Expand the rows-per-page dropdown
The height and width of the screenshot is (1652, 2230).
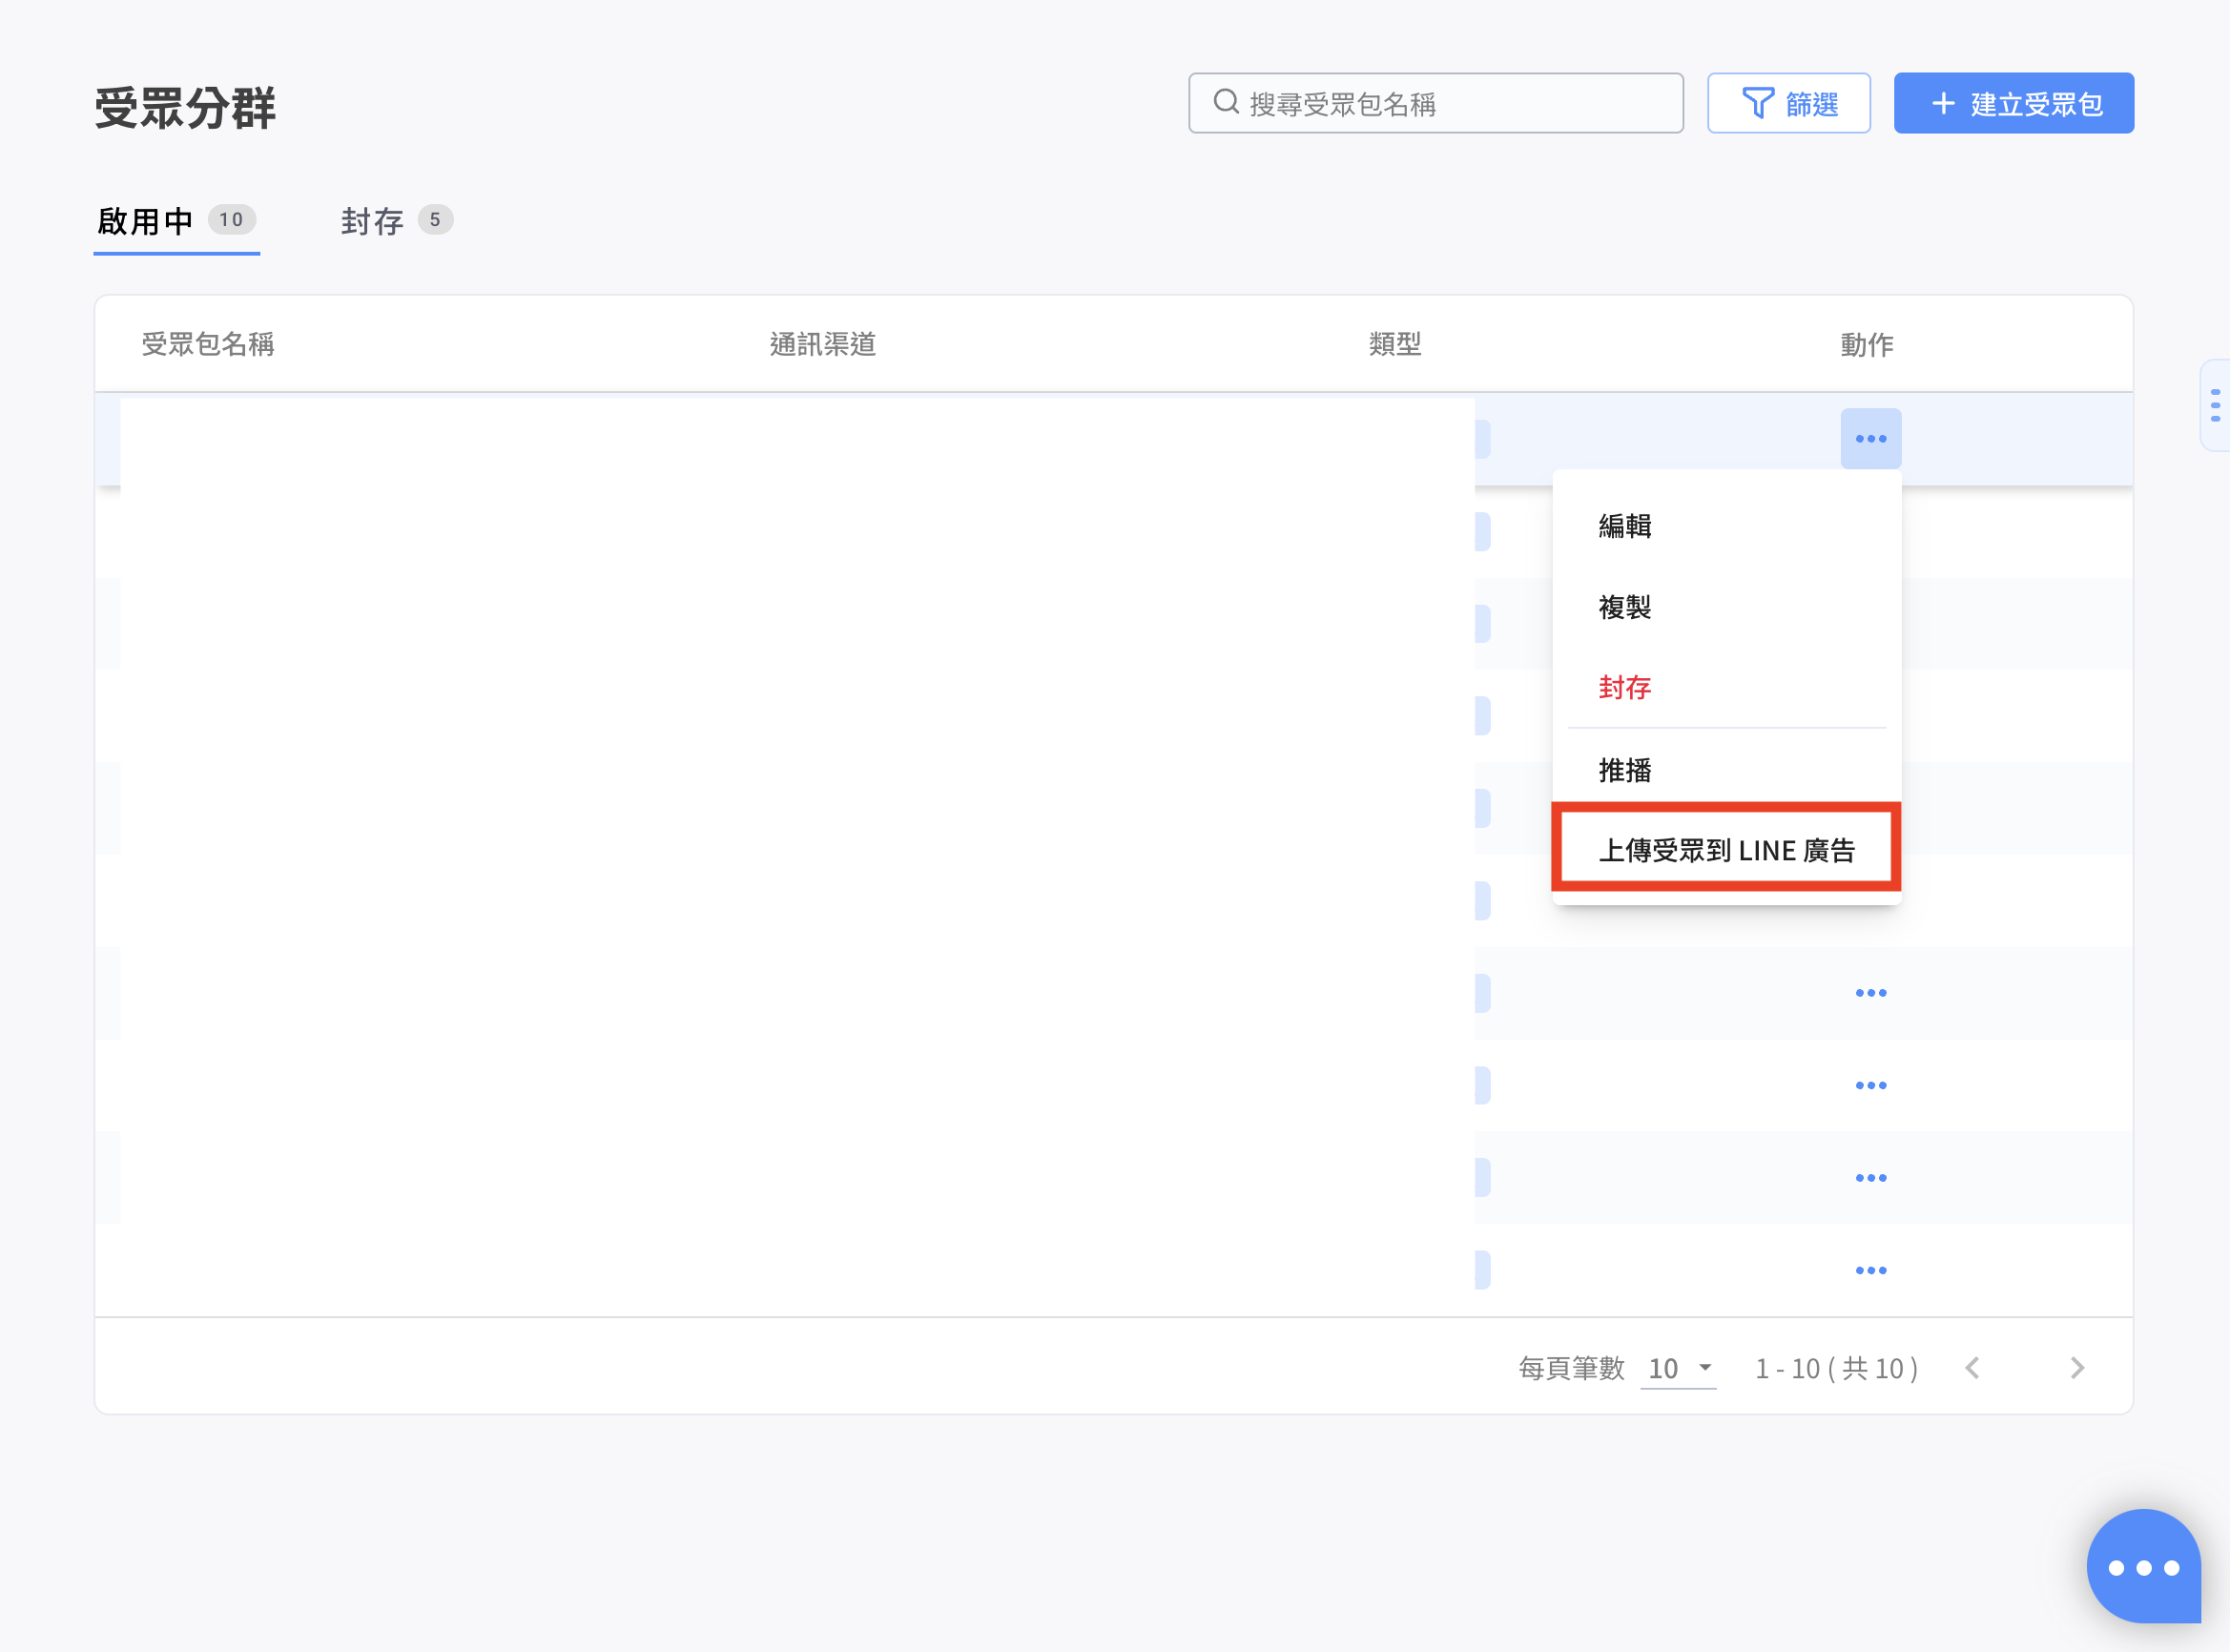pos(1679,1368)
